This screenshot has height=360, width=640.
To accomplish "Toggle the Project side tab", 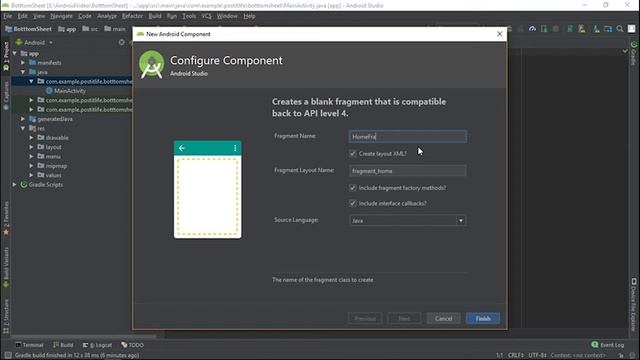I will pyautogui.click(x=6, y=56).
